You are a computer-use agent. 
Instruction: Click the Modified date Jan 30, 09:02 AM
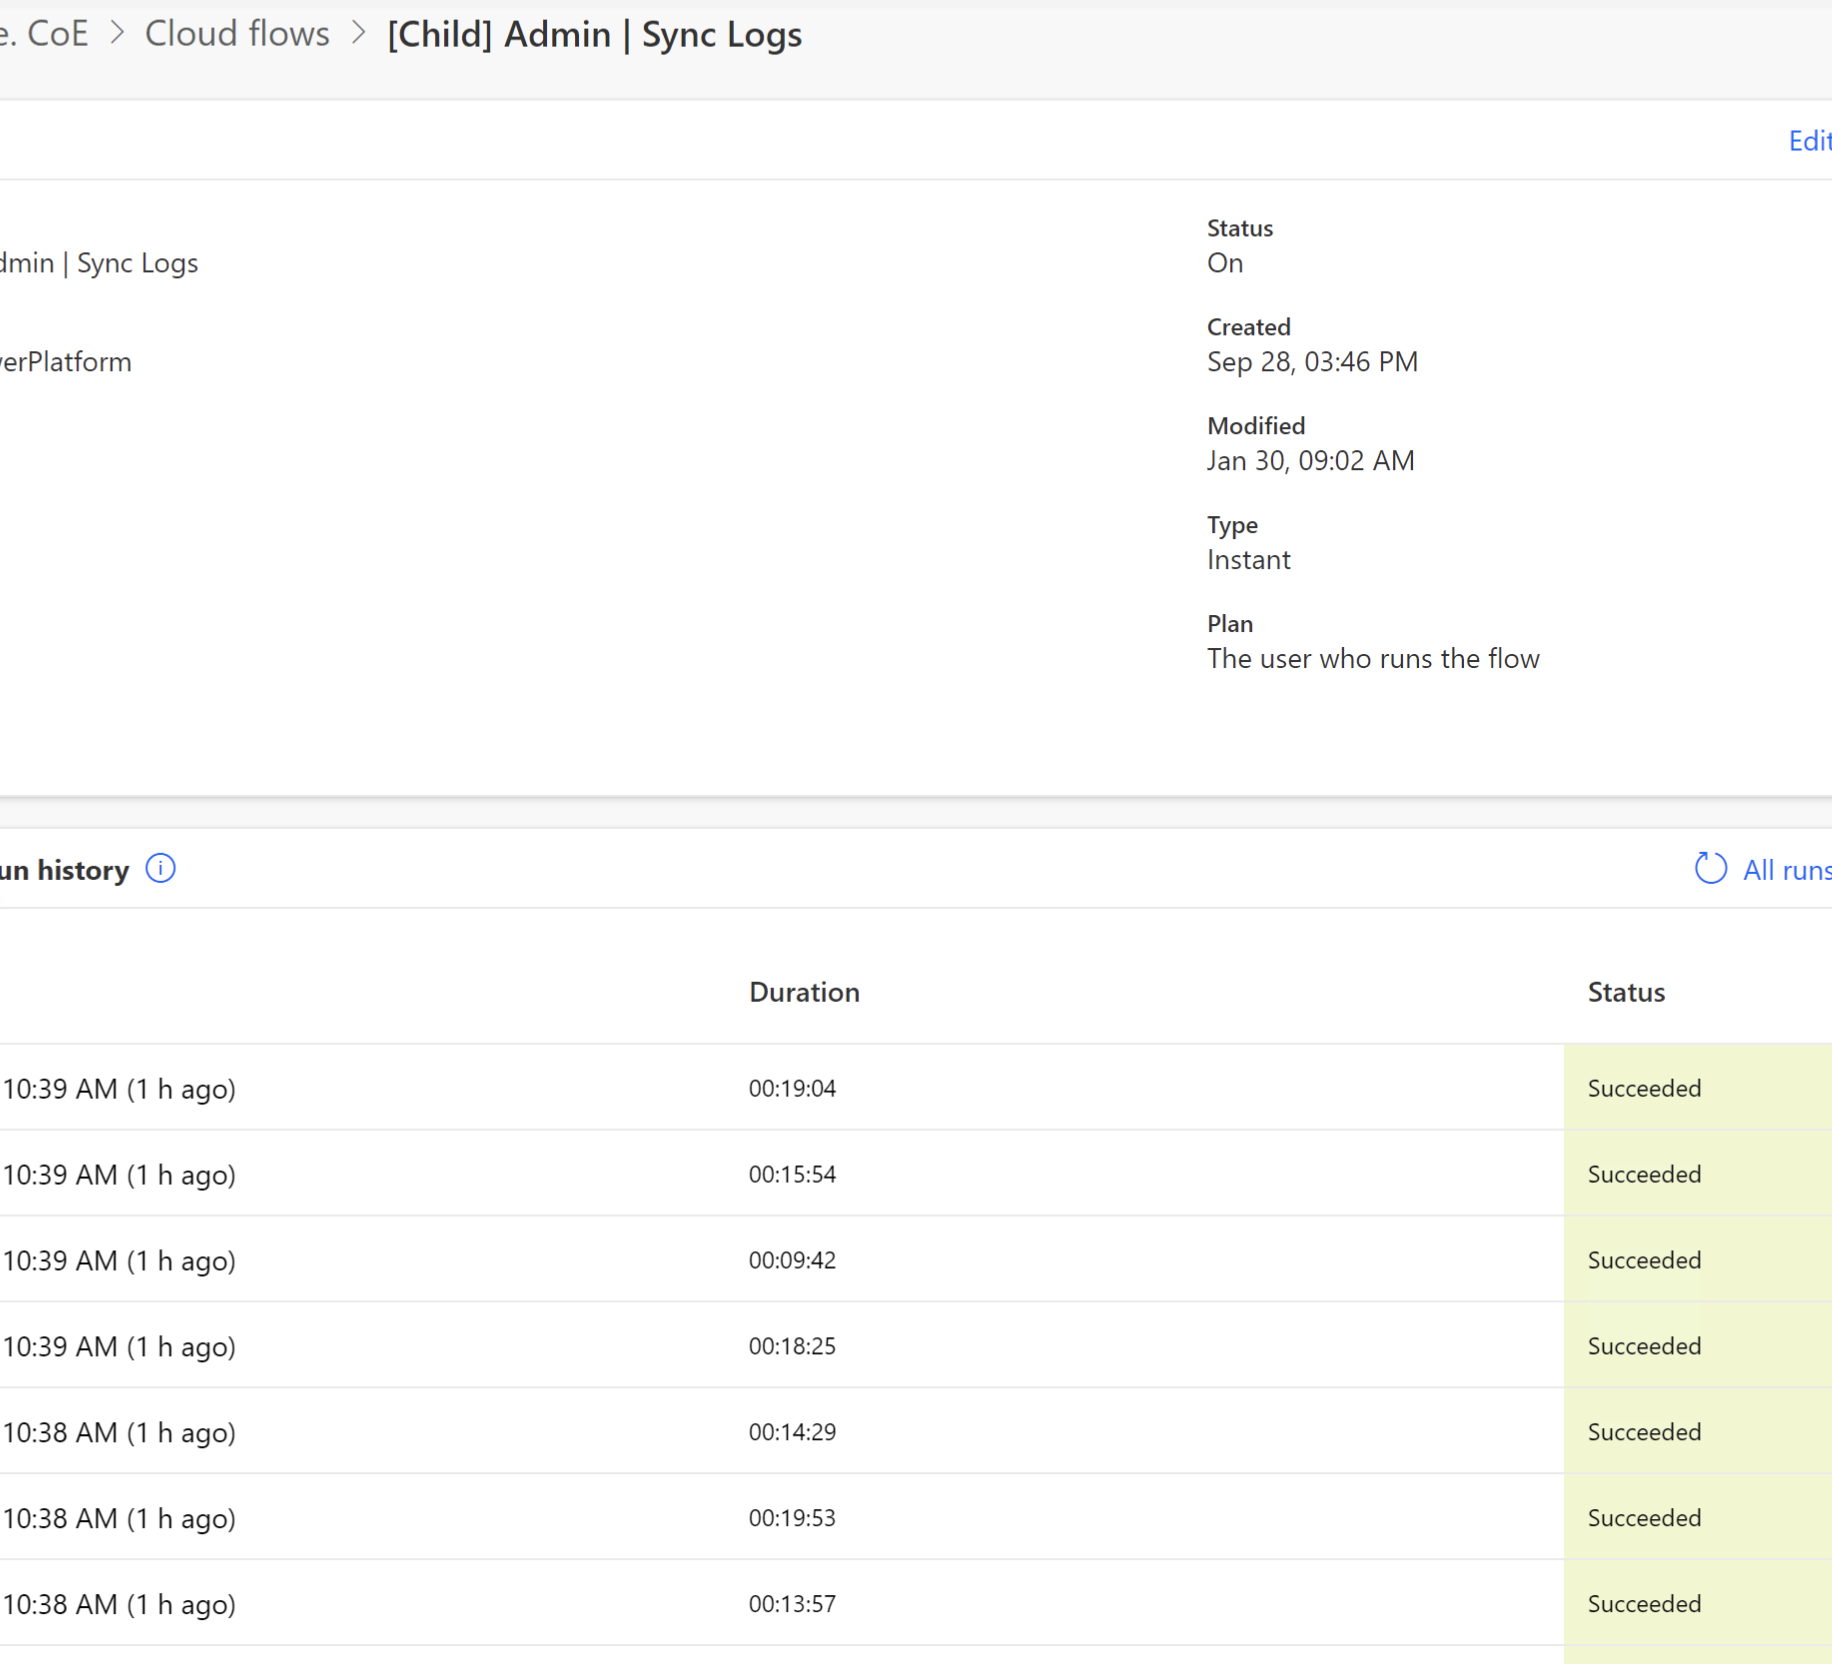click(x=1310, y=460)
